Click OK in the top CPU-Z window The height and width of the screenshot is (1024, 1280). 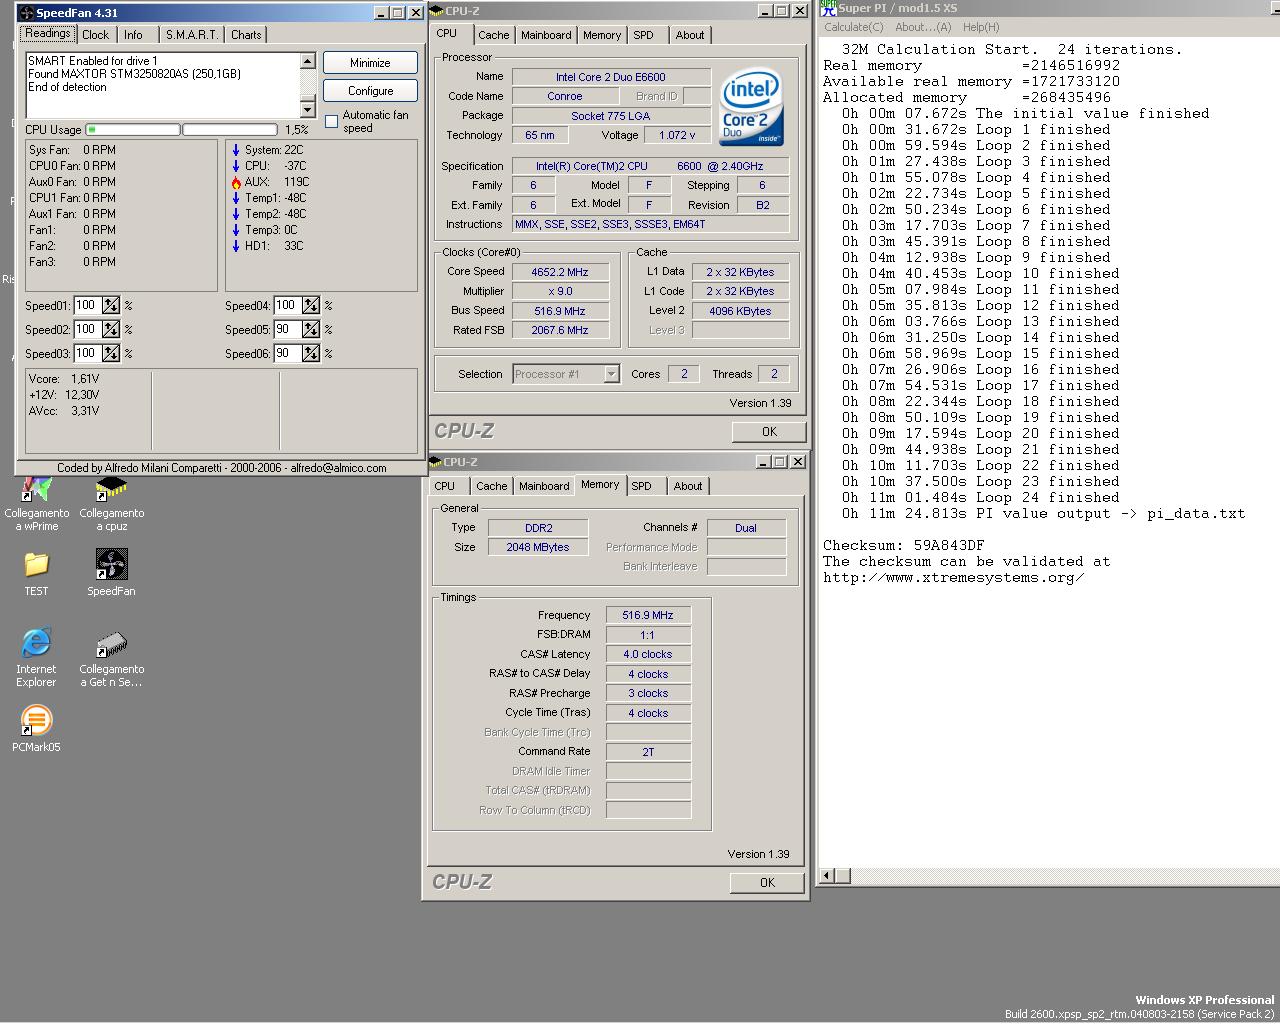click(x=769, y=431)
